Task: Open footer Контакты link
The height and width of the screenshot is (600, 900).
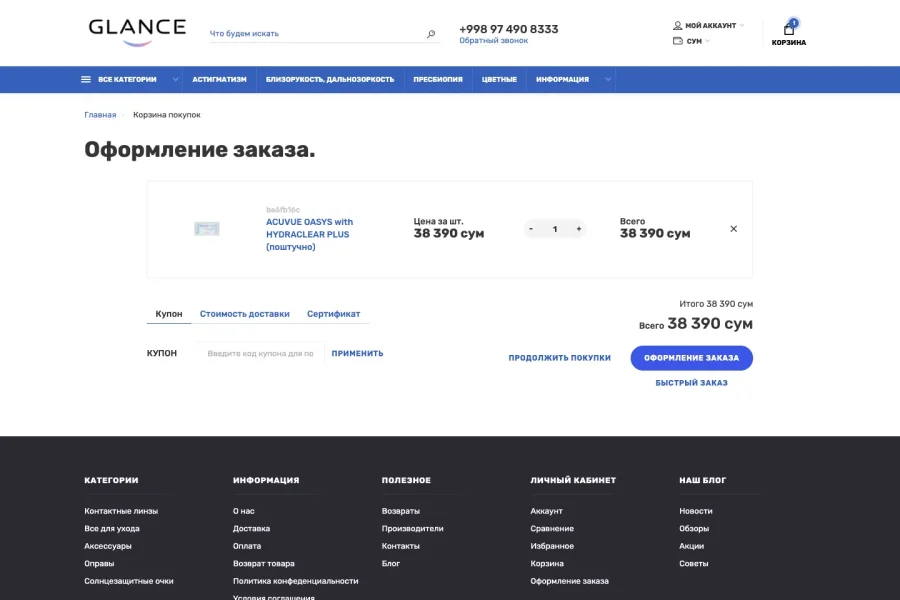Action: tap(401, 546)
